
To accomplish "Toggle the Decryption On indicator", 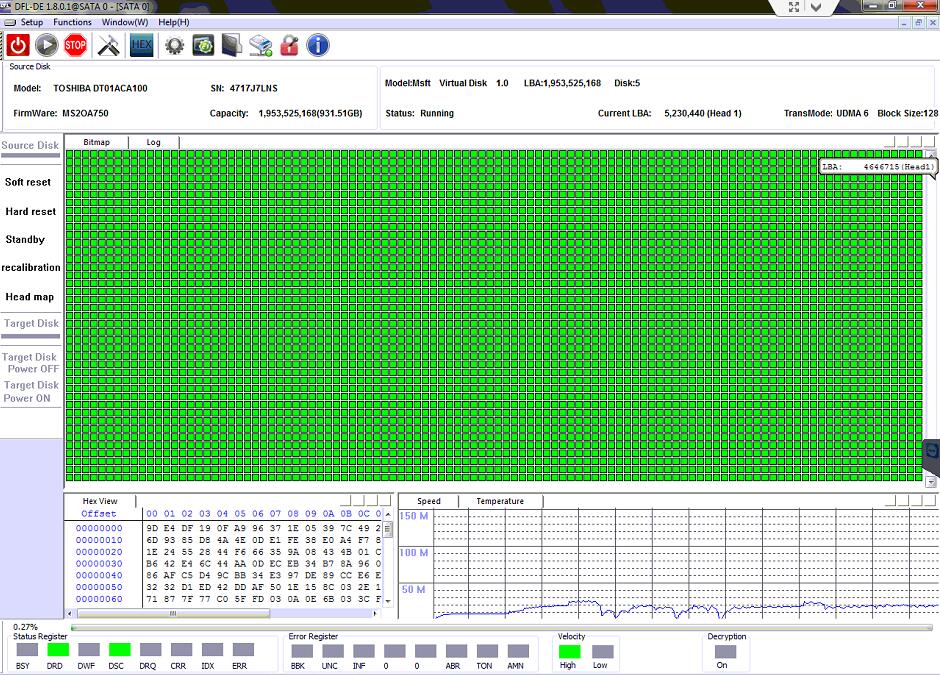I will [725, 651].
